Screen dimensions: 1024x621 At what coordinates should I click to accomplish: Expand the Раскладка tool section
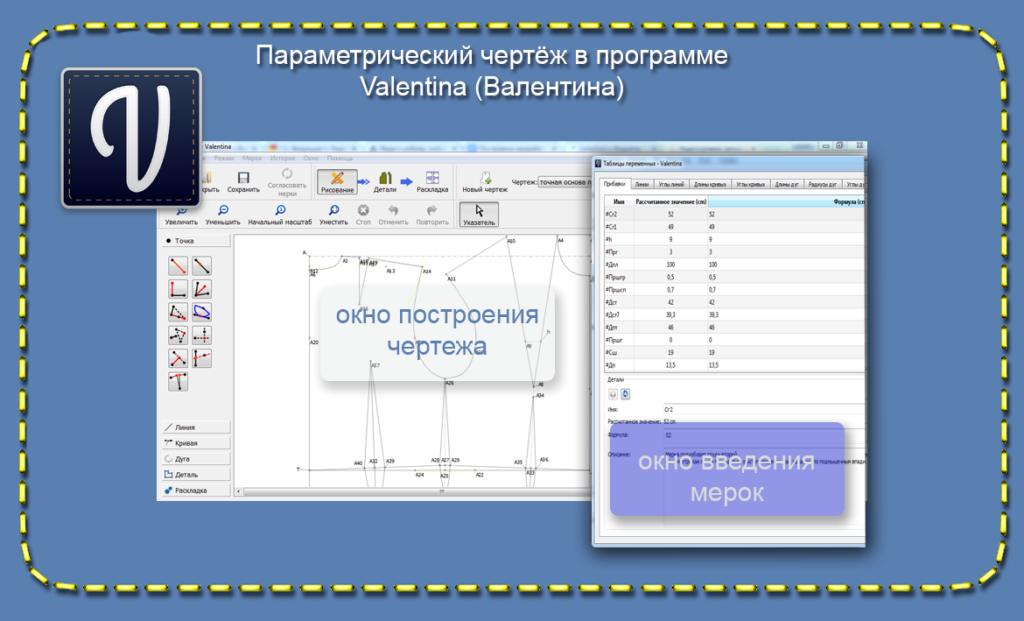click(196, 490)
